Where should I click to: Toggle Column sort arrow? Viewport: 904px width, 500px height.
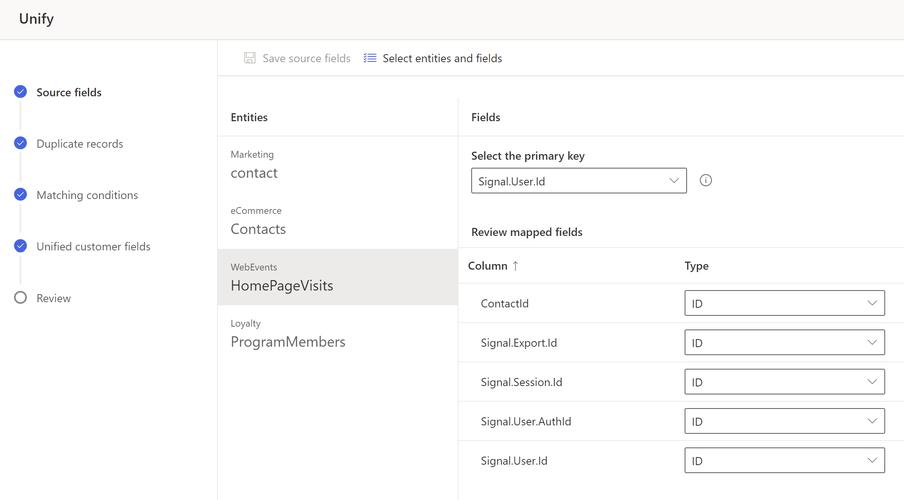[515, 266]
